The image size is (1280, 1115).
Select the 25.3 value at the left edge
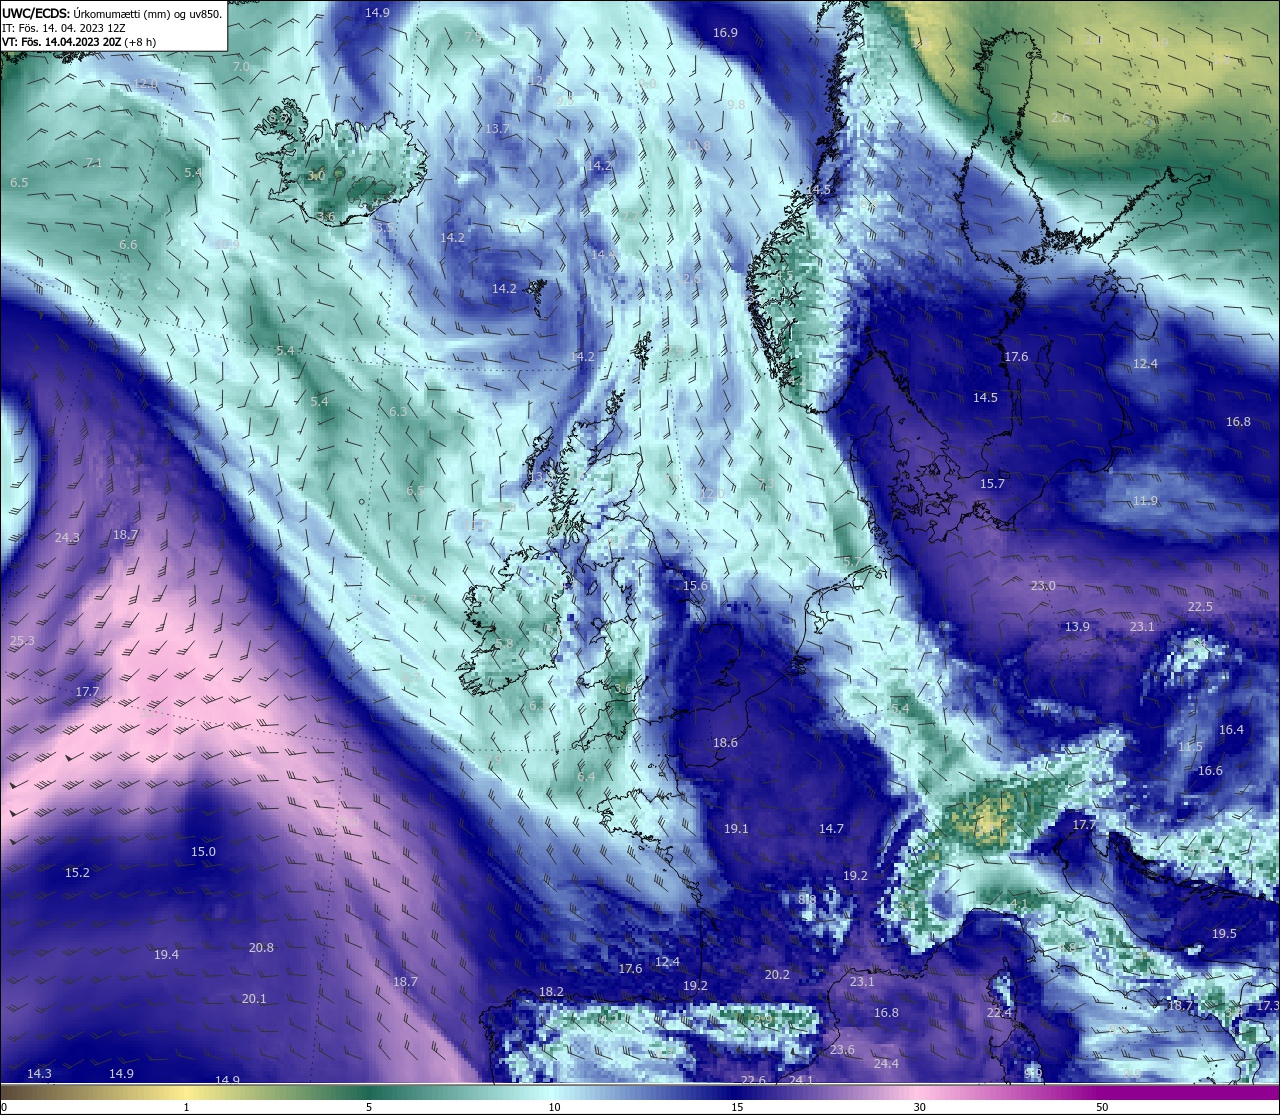click(x=22, y=641)
